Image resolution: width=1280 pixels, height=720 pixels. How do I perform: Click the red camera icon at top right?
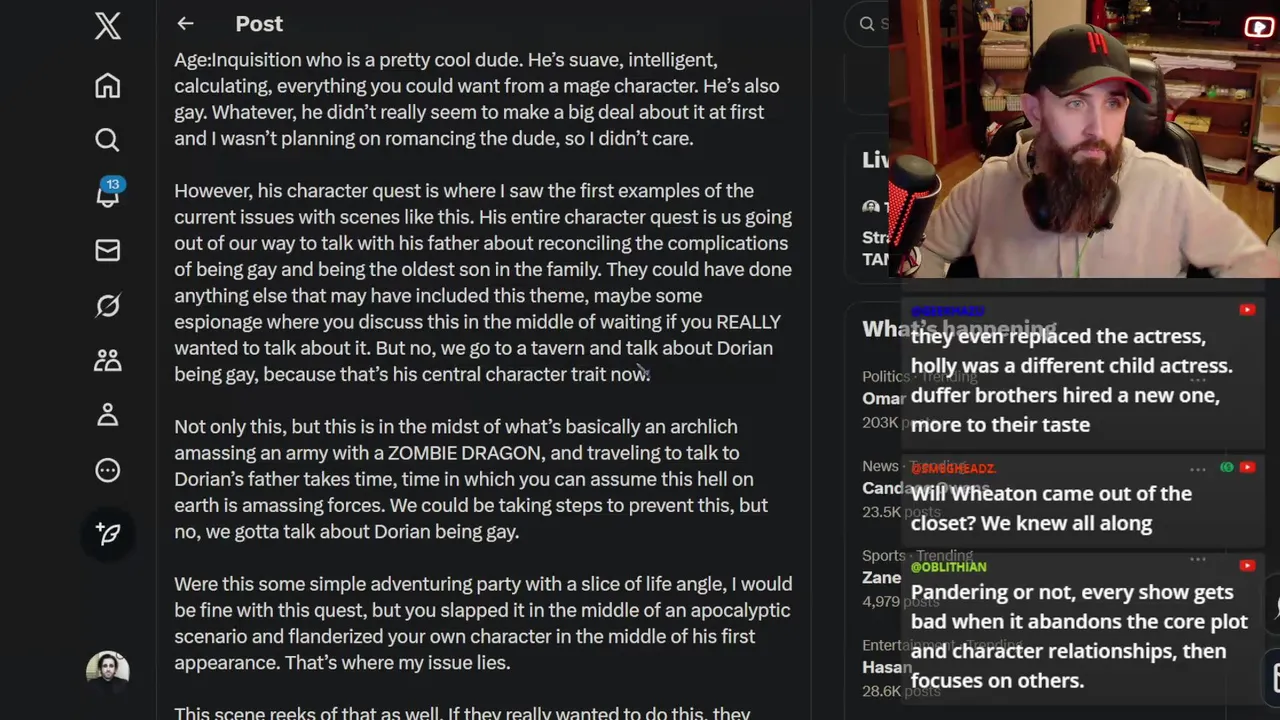click(1259, 28)
